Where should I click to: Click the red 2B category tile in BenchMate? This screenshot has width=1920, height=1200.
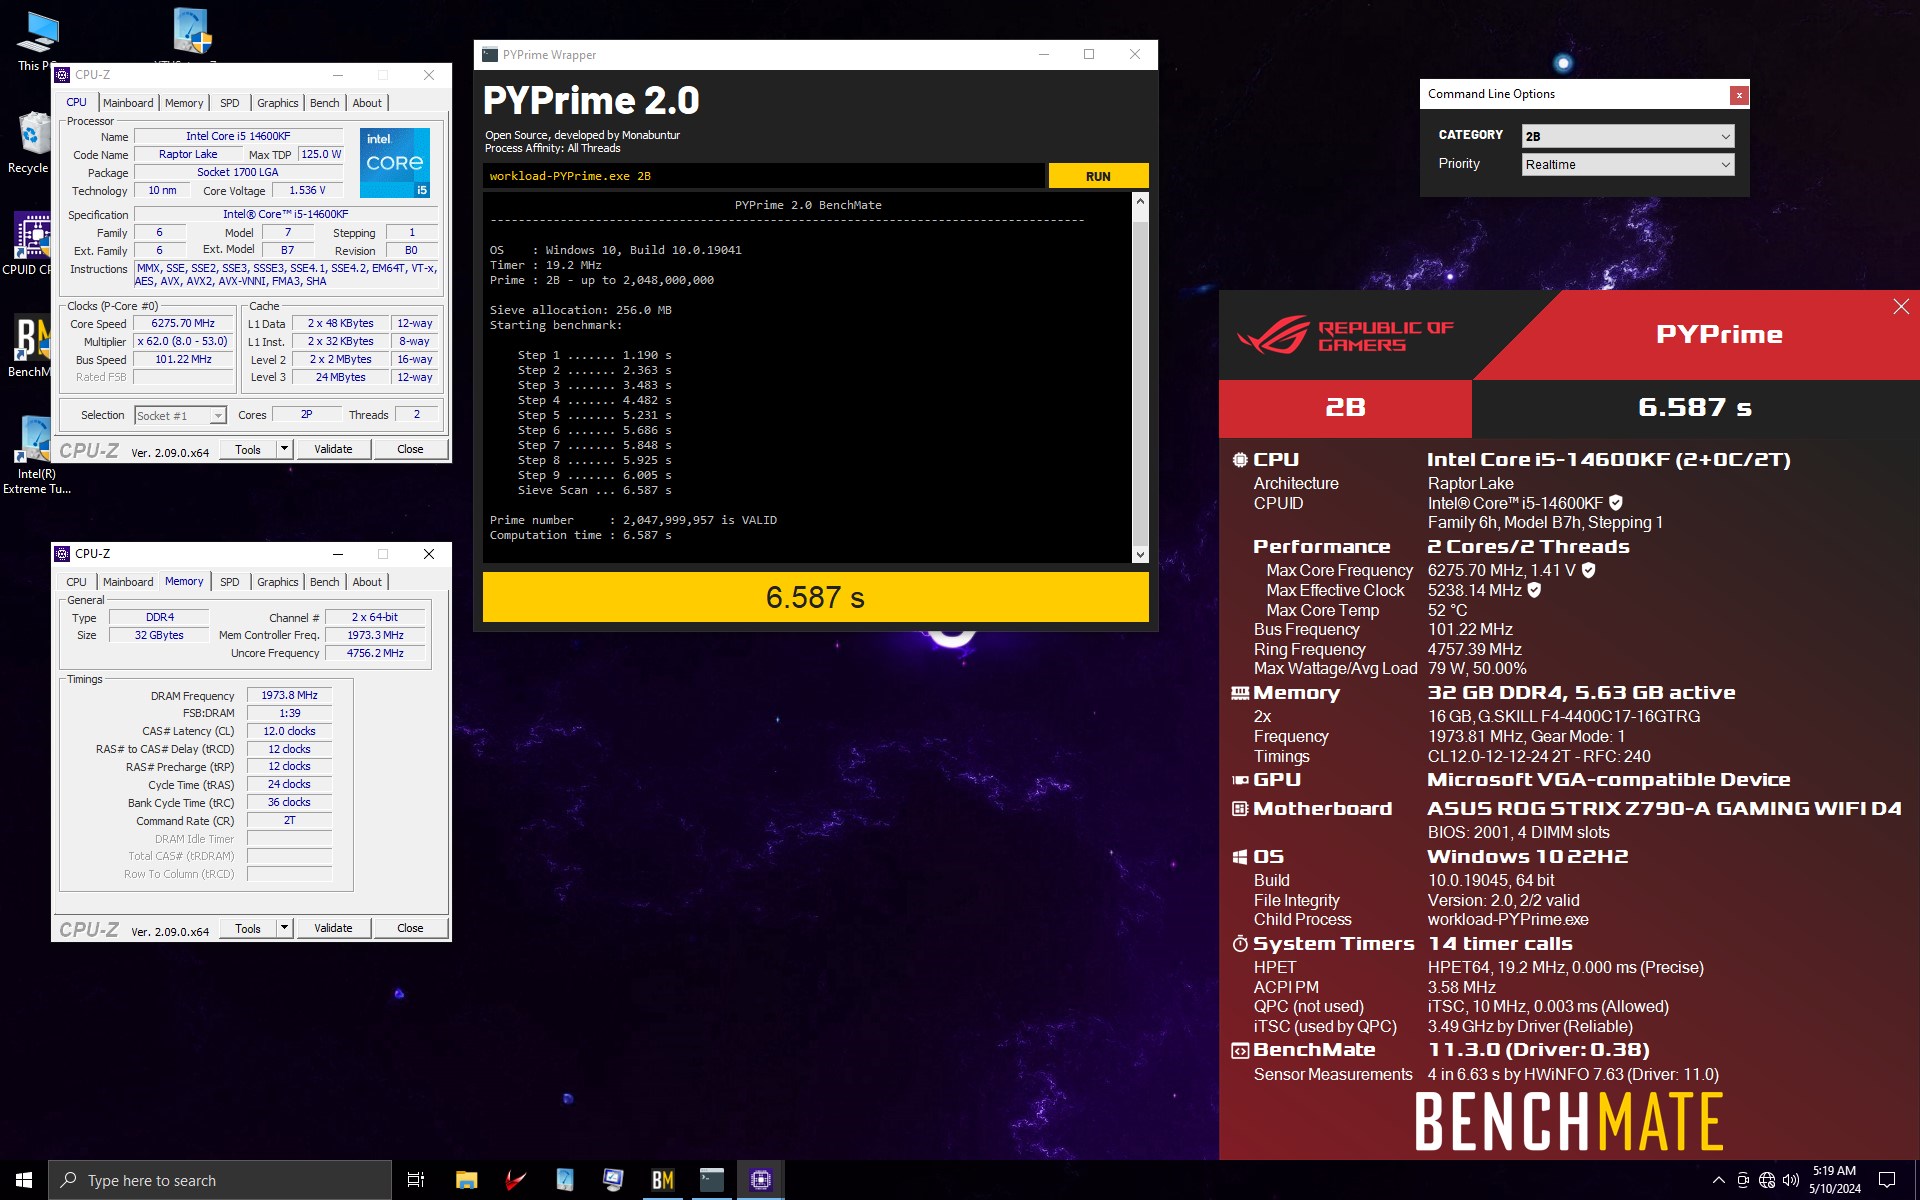coord(1345,408)
